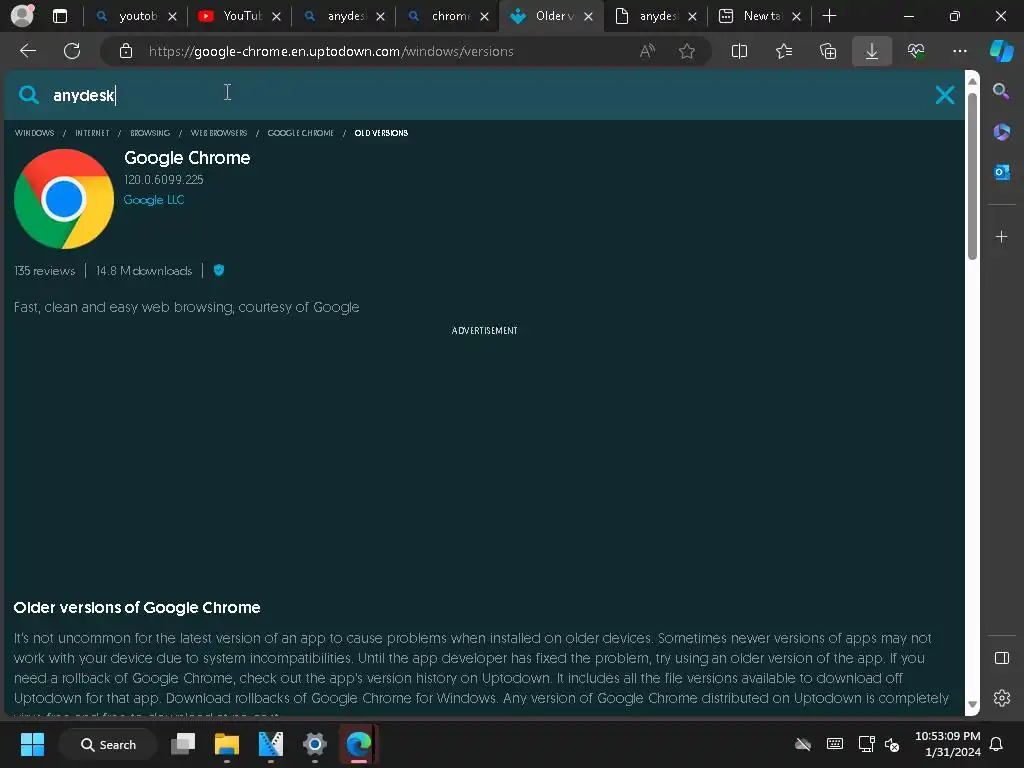Close the 'Older v' Uptodown tab
This screenshot has width=1024, height=768.
[x=588, y=17]
